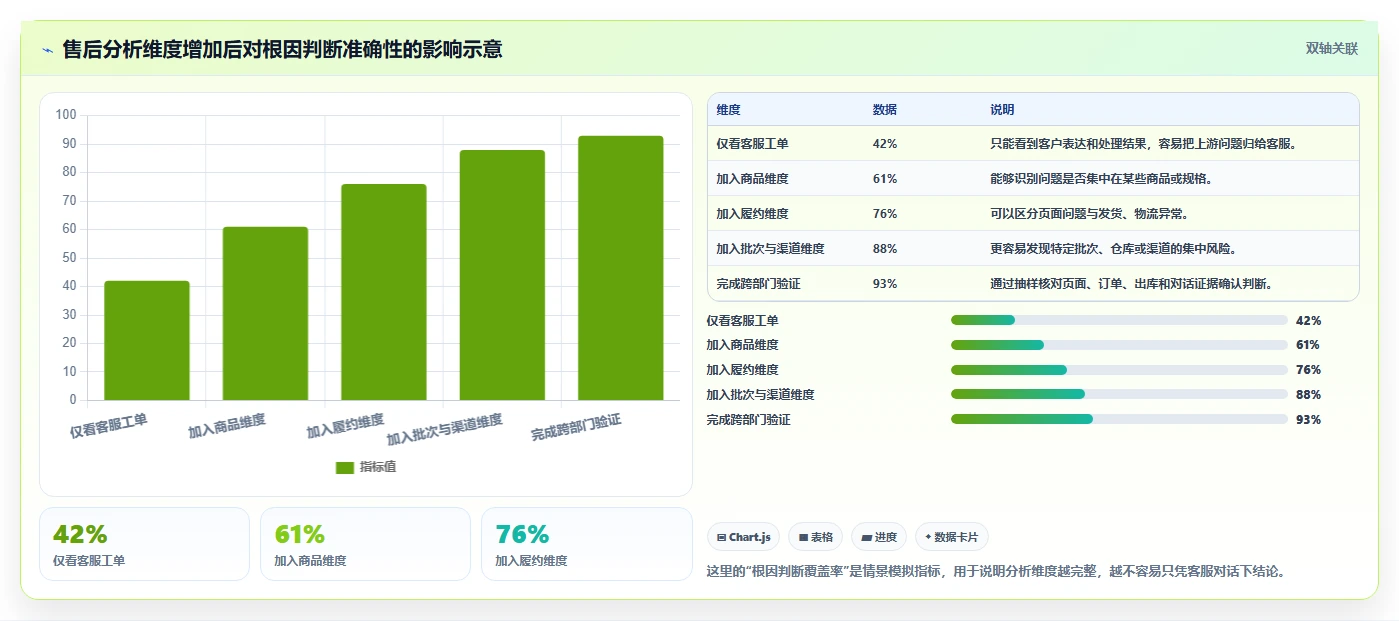Click the chart title 售后分析维度增加后
Screen dimensions: 1399x621
click(282, 49)
